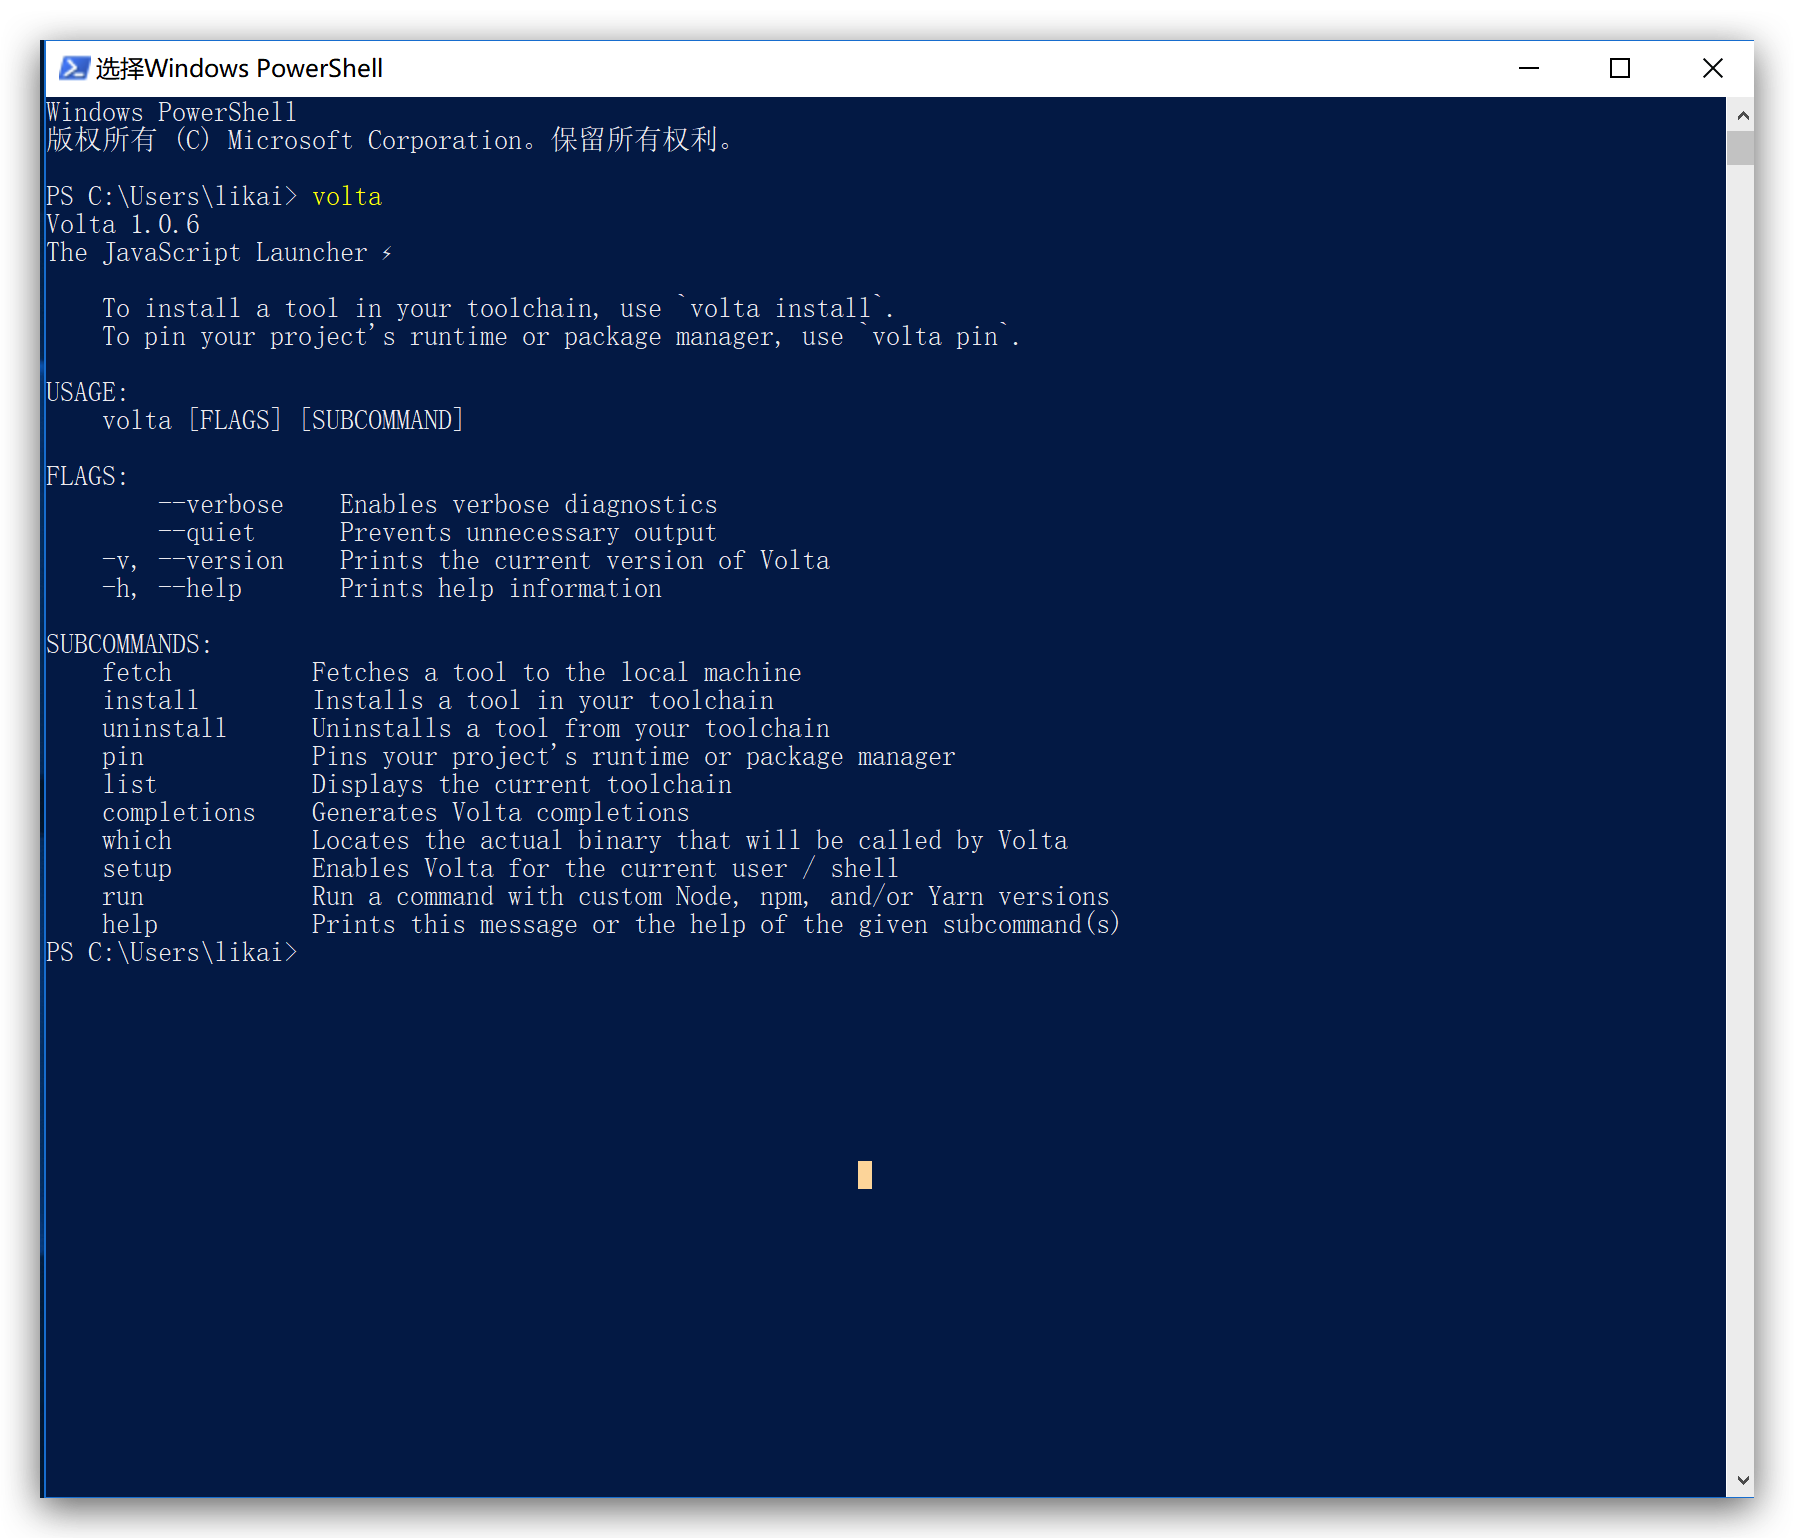Image resolution: width=1794 pixels, height=1538 pixels.
Task: Close the PowerShell window
Action: tap(1712, 68)
